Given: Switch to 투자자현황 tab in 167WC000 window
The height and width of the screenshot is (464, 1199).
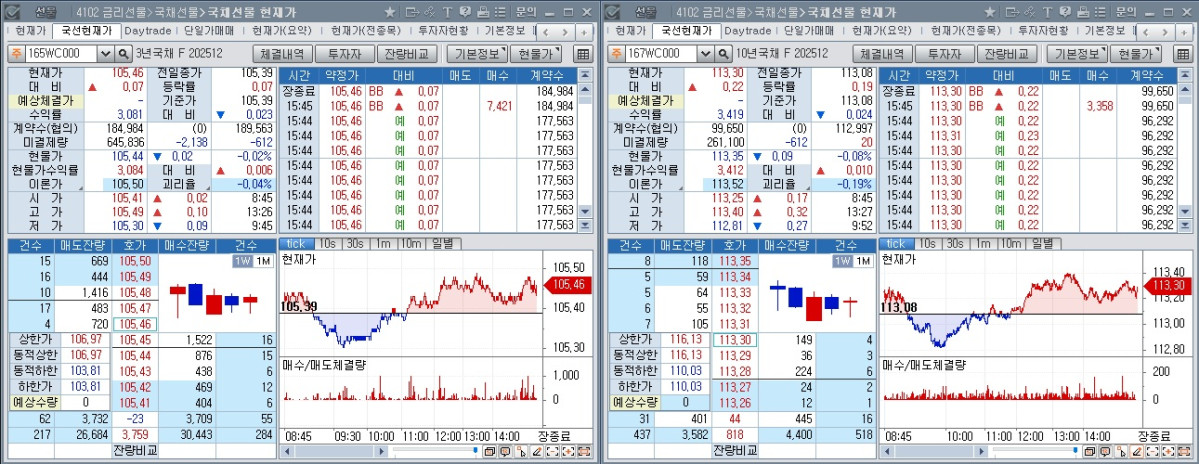Looking at the screenshot, I should click(1042, 31).
